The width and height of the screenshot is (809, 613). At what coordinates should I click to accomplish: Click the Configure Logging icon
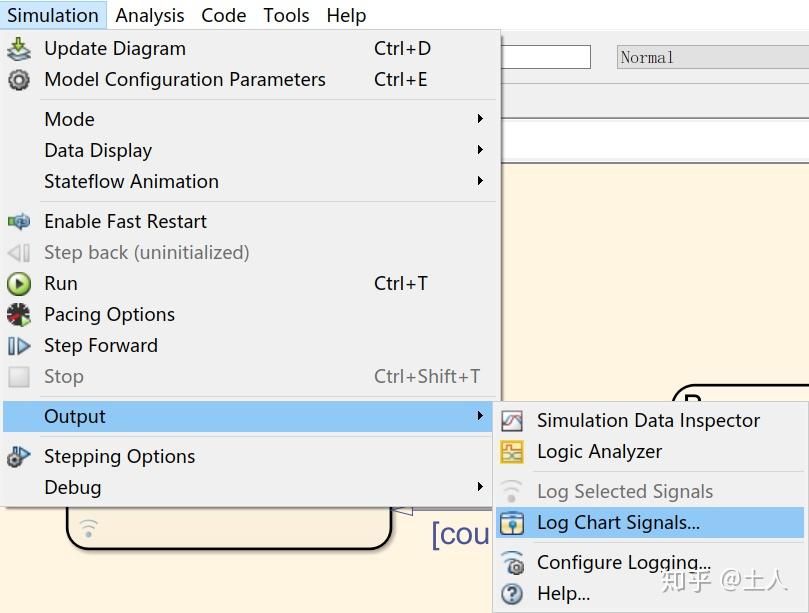click(x=512, y=563)
